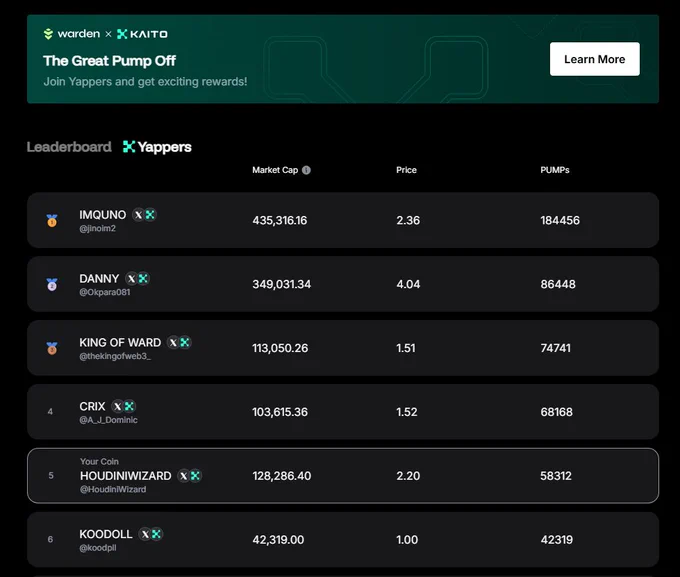Click the price 4.04
The width and height of the screenshot is (680, 577).
[x=408, y=284]
